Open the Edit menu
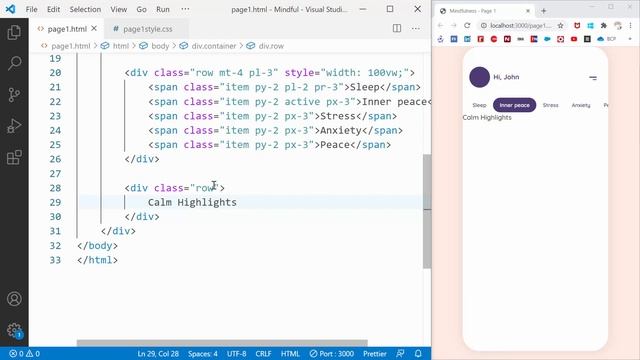The image size is (640, 360). coord(53,9)
